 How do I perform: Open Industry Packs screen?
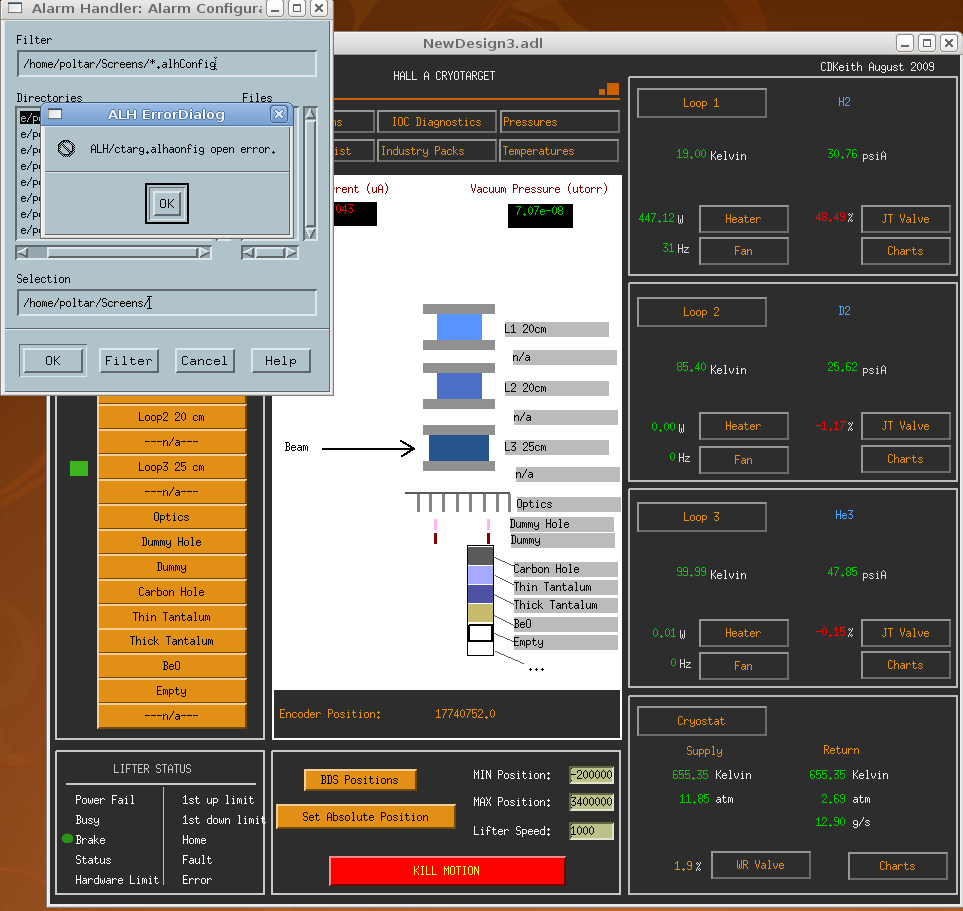point(437,151)
